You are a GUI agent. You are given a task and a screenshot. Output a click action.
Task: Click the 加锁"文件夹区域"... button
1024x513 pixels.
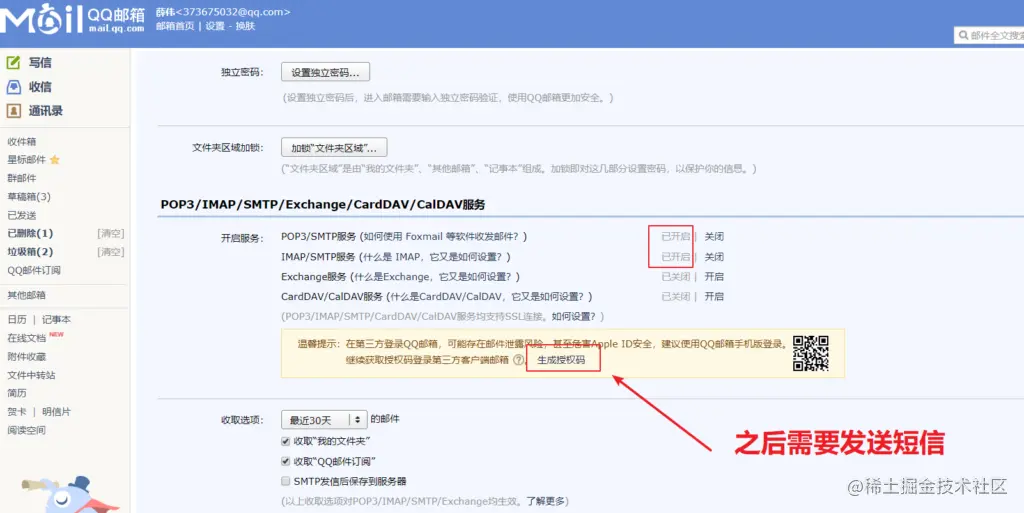click(x=334, y=148)
